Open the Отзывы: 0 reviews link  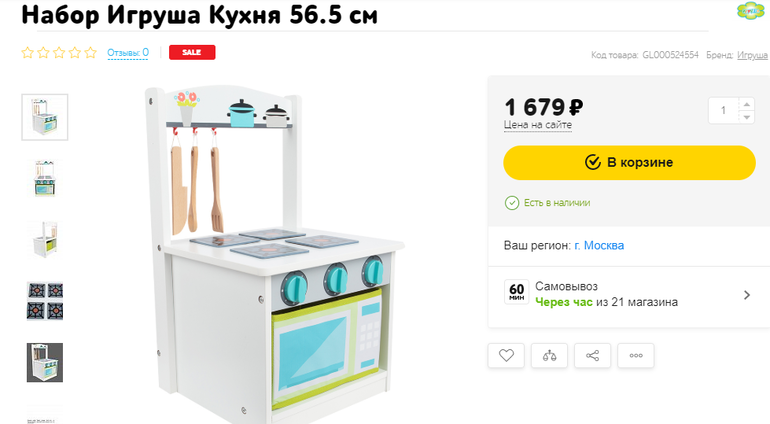(x=128, y=53)
